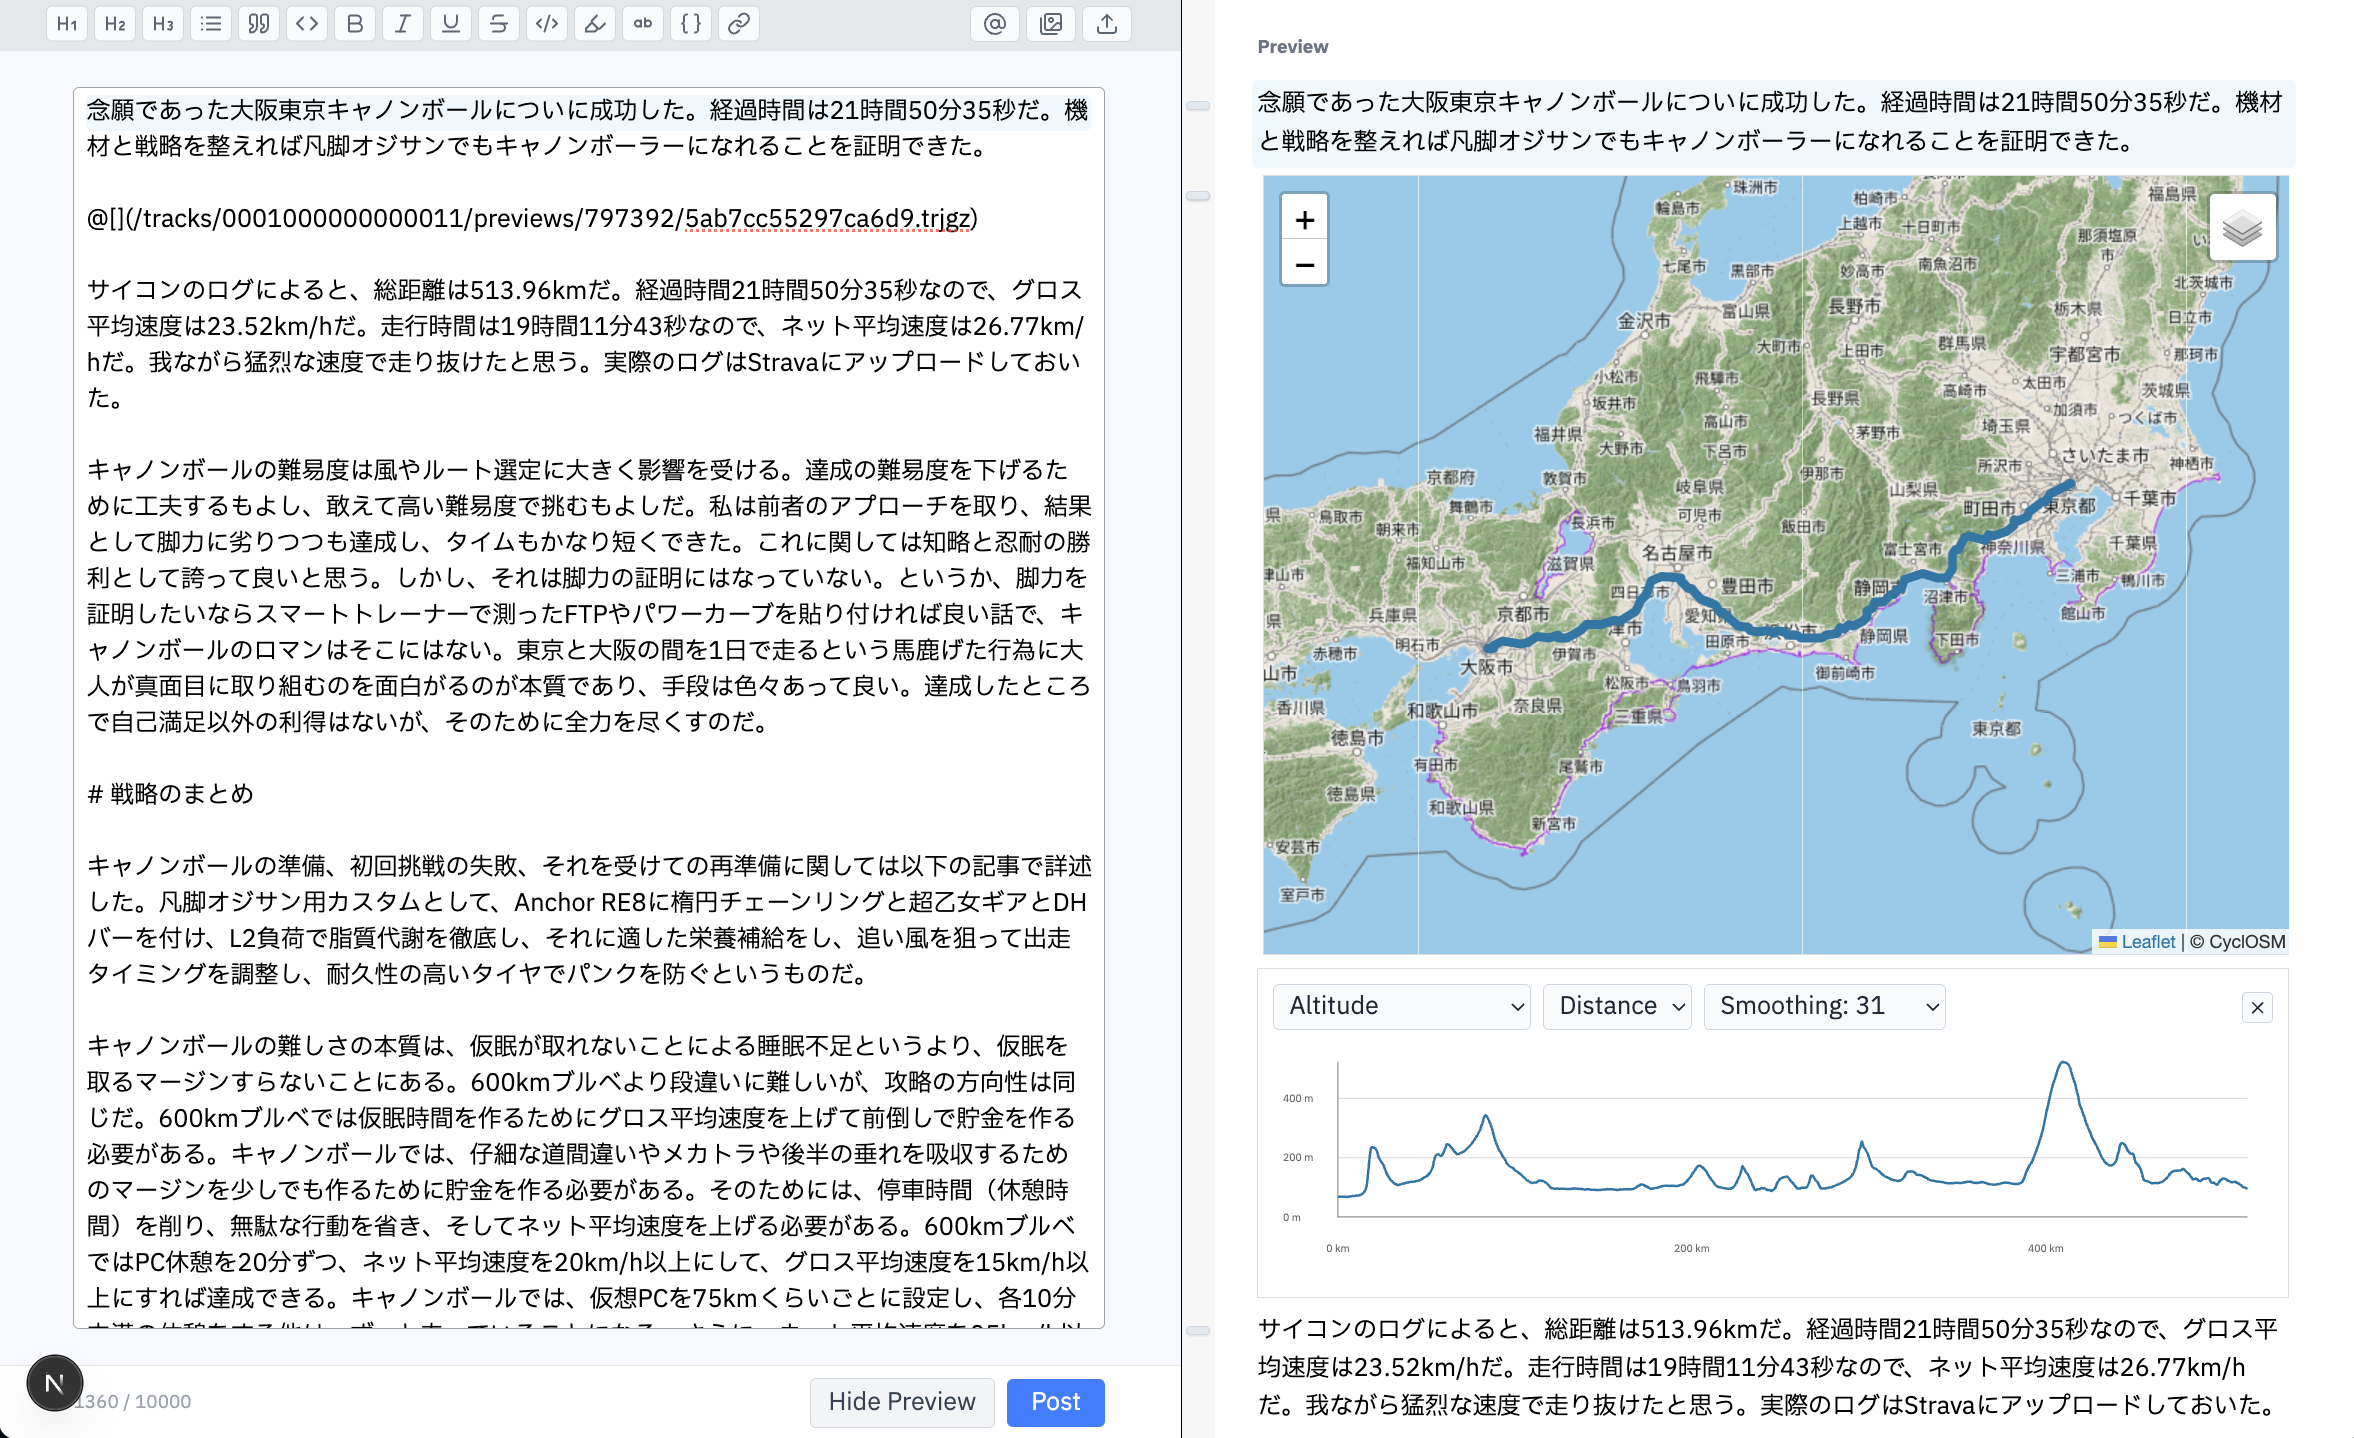2354x1438 pixels.
Task: Insert a bulleted list
Action: [x=211, y=24]
